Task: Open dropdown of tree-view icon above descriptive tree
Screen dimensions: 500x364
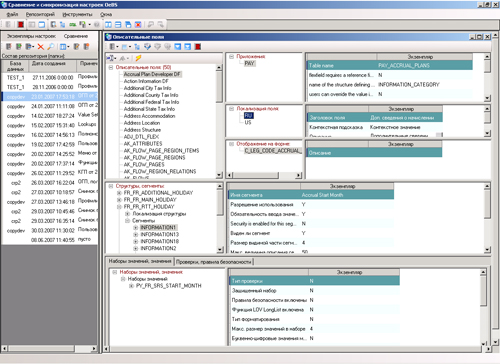Action: (x=115, y=58)
